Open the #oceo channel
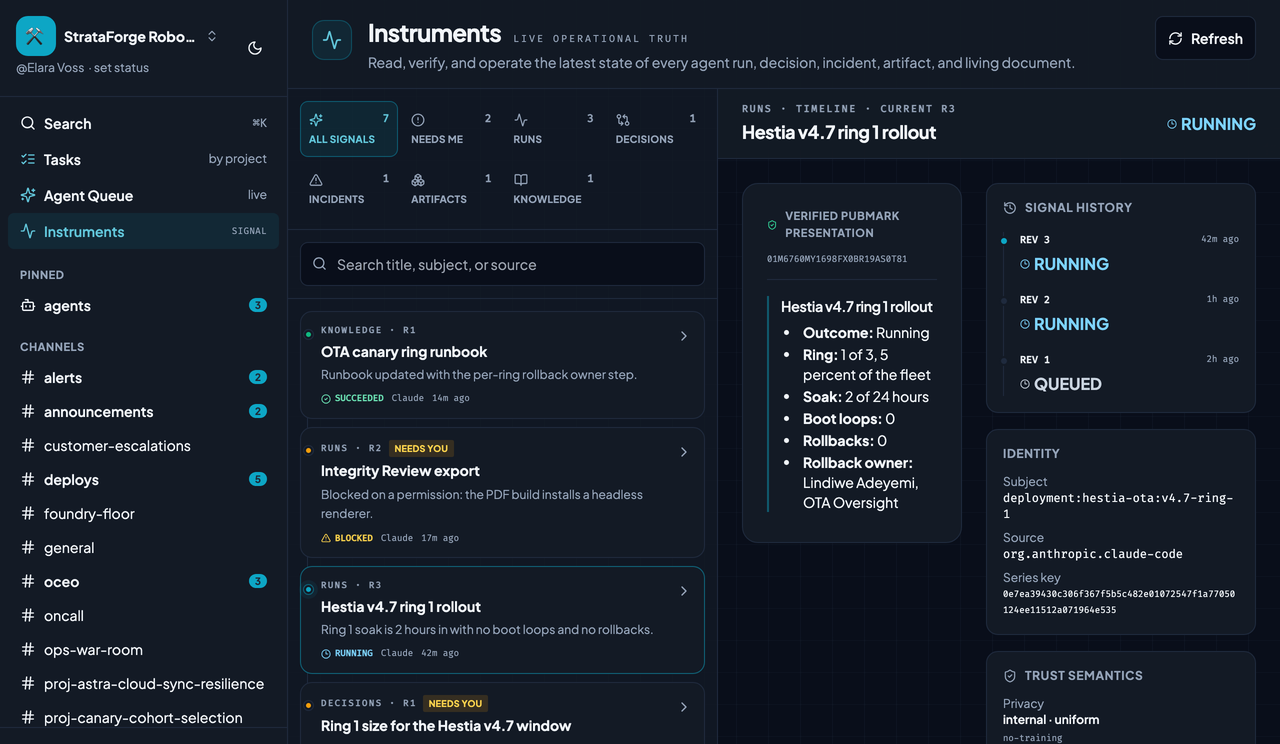 143,582
